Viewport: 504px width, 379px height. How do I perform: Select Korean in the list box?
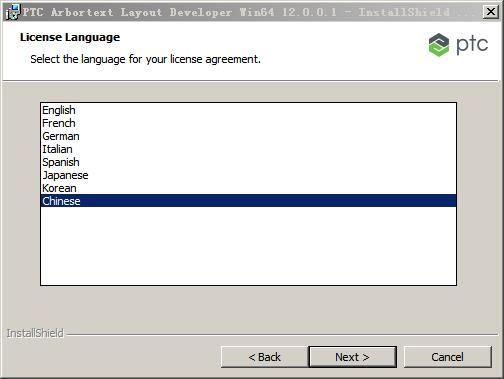click(248, 188)
